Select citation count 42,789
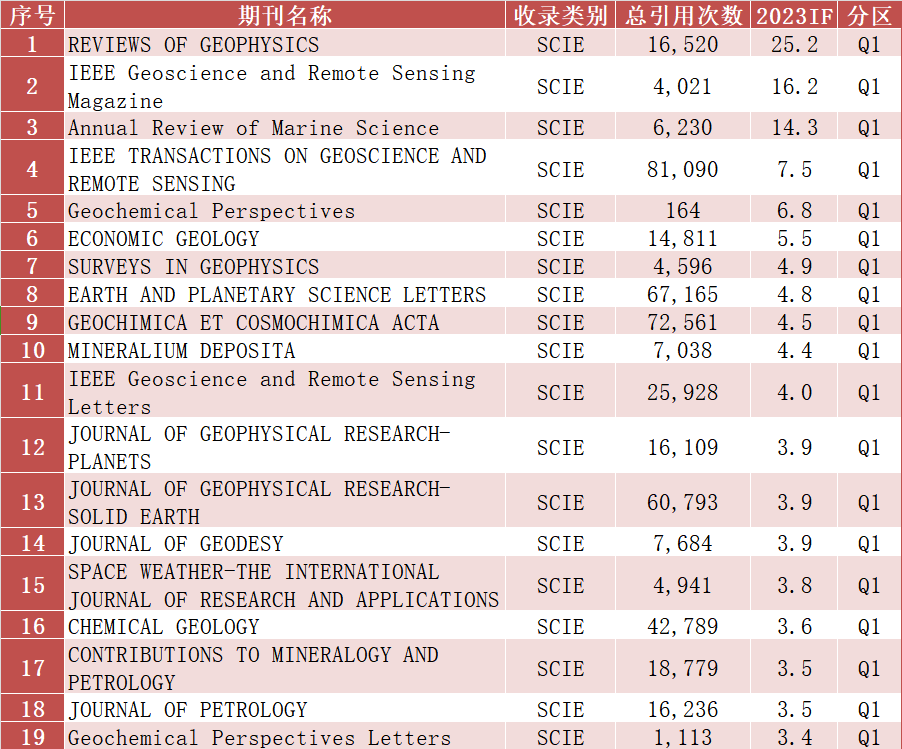The image size is (902, 749). pyautogui.click(x=683, y=625)
